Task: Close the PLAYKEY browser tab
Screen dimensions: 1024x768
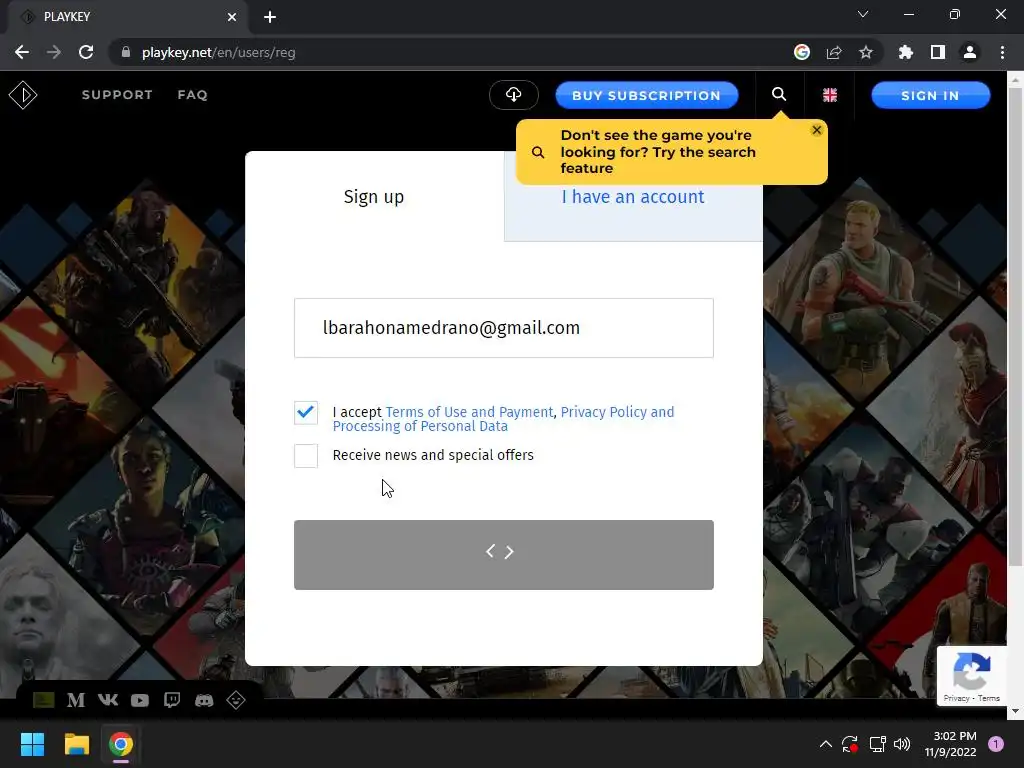Action: pos(232,17)
